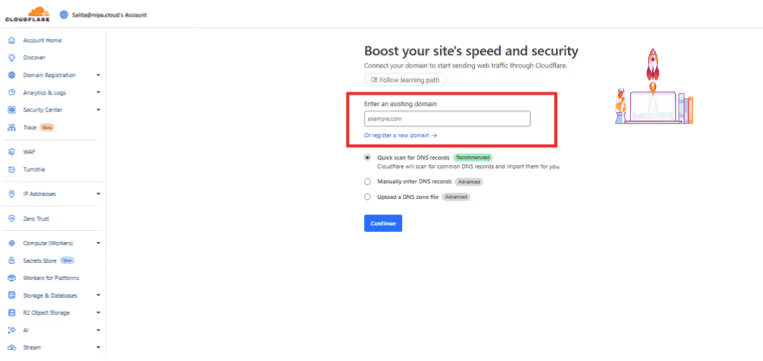763x361 pixels.
Task: Select Quick scan for DNS records
Action: (367, 158)
